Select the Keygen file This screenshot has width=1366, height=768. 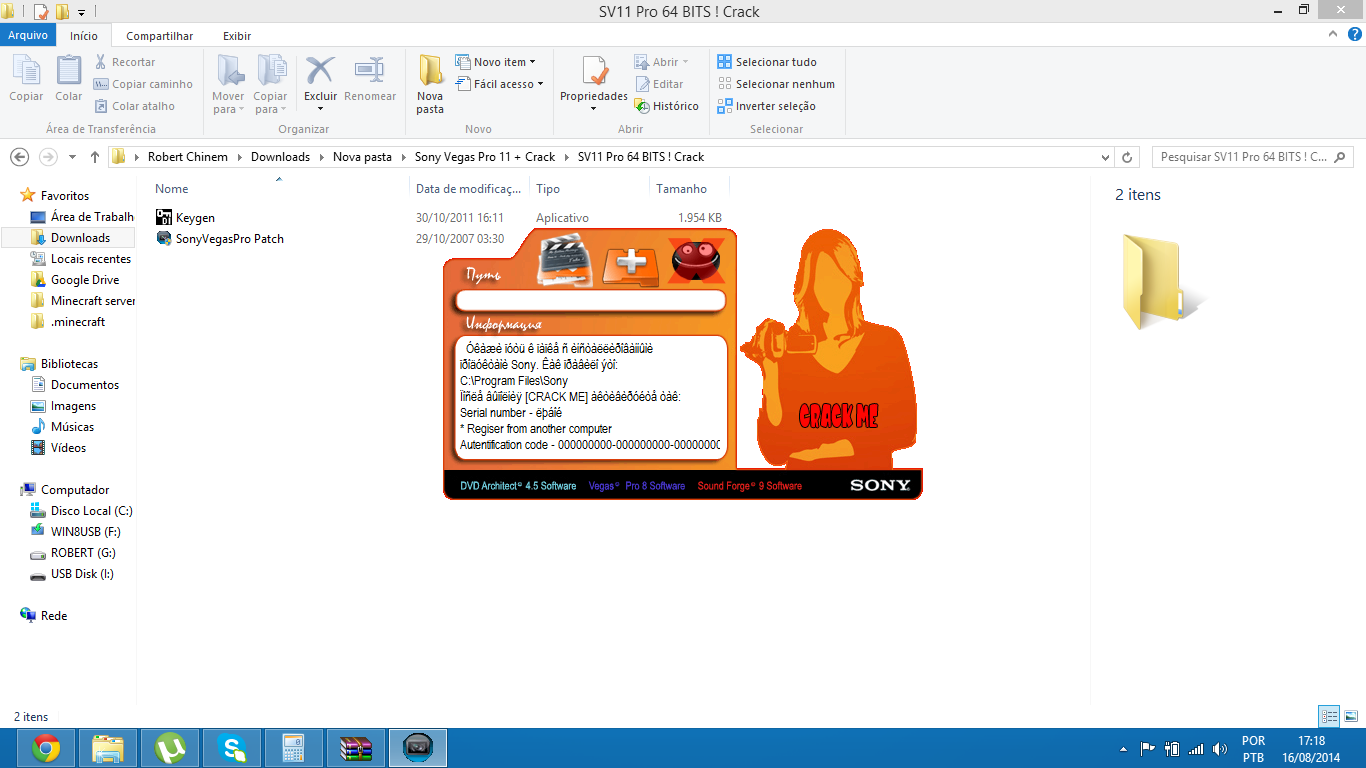pyautogui.click(x=185, y=217)
